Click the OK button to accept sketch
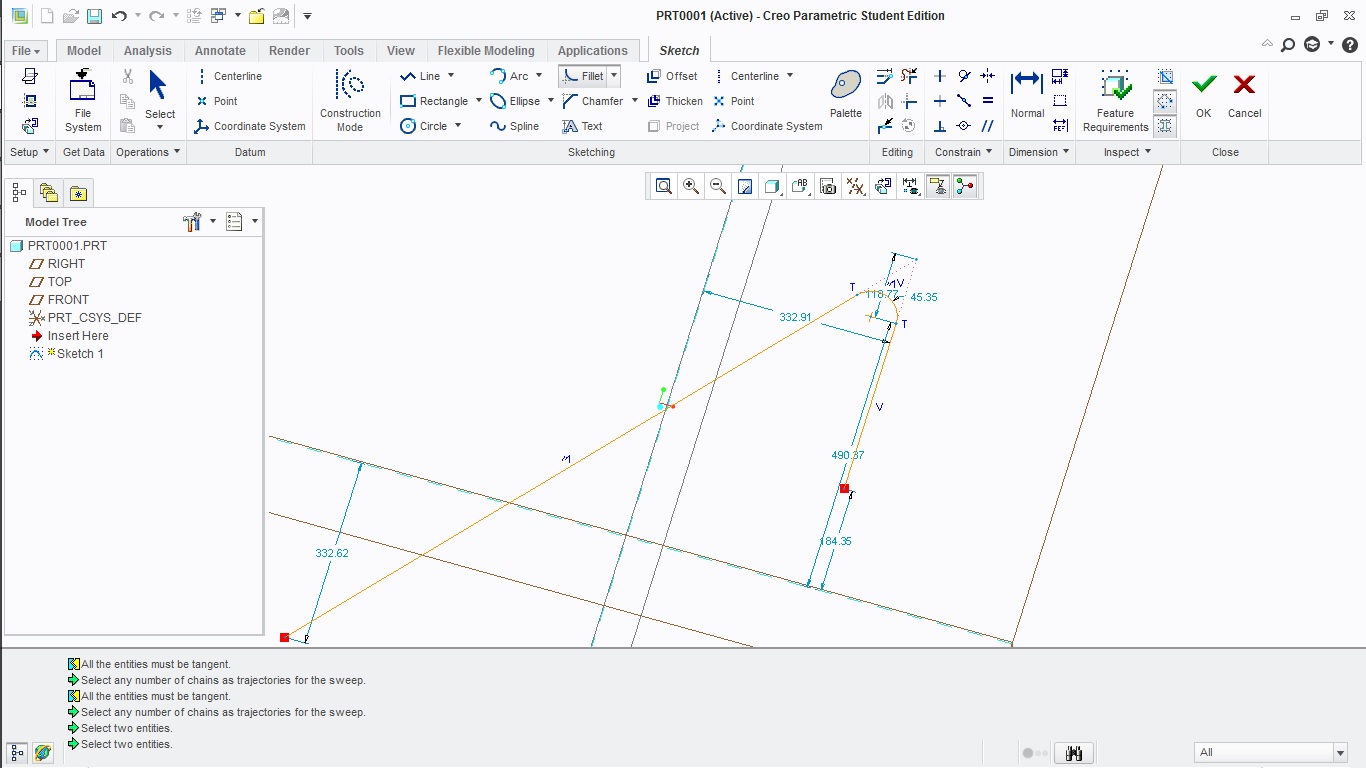Image resolution: width=1366 pixels, height=768 pixels. [x=1203, y=95]
